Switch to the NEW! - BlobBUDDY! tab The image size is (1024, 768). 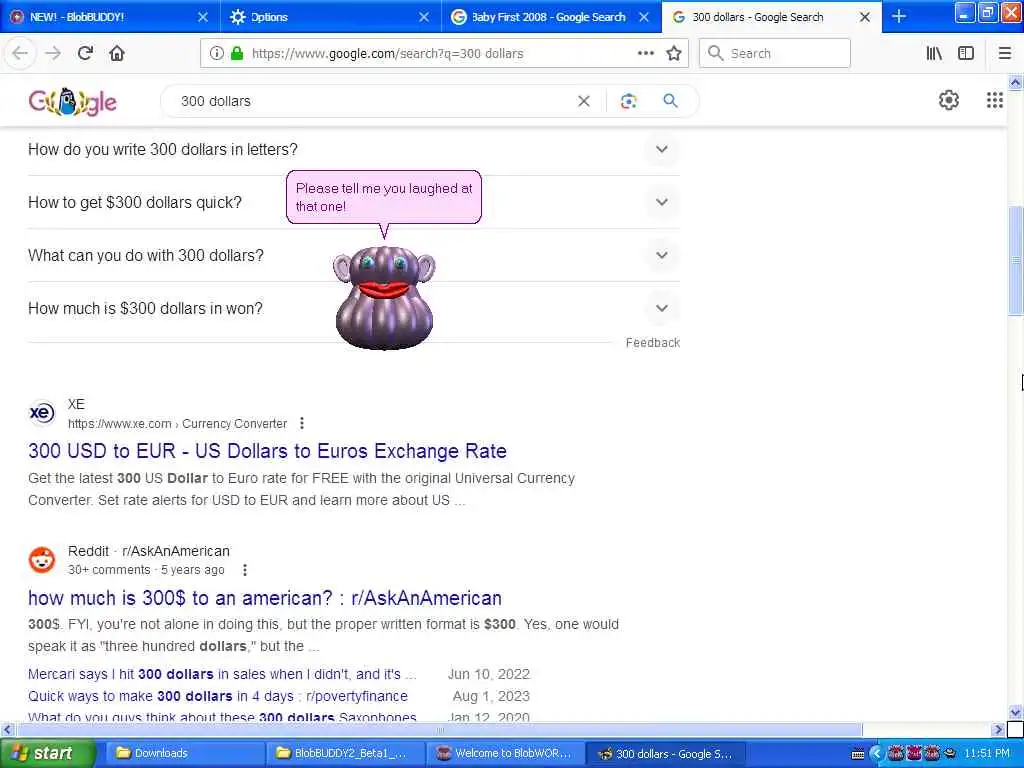click(x=108, y=16)
